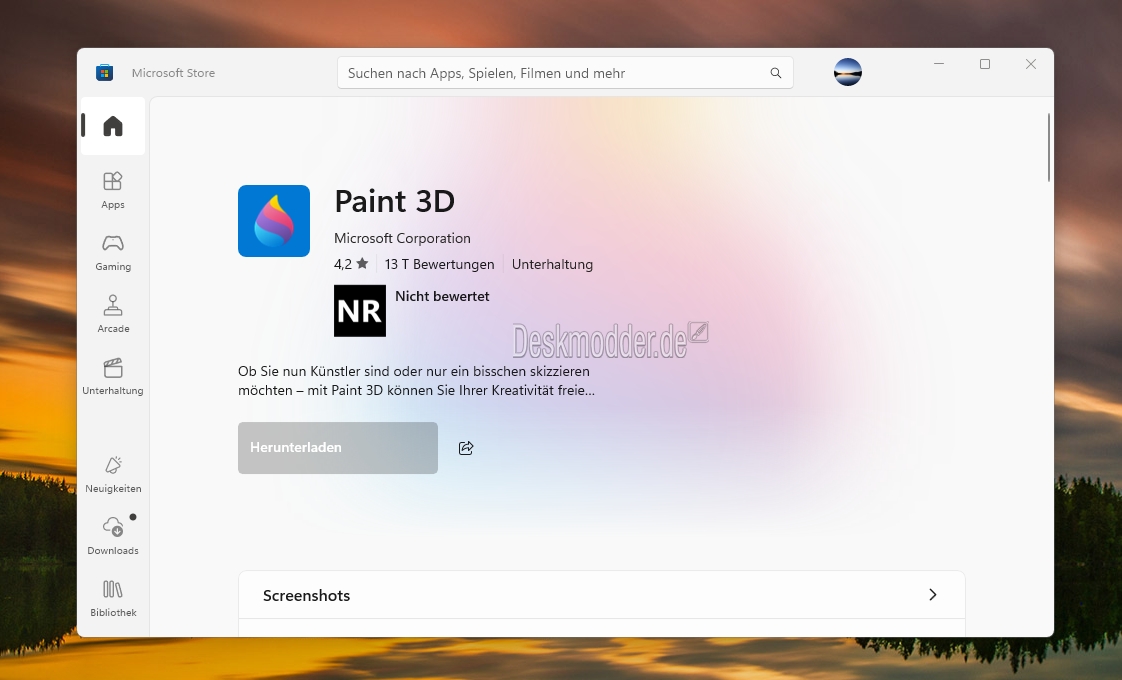Viewport: 1122px width, 680px height.
Task: Open the Unterhaltung category link beside ratings
Action: [x=552, y=264]
